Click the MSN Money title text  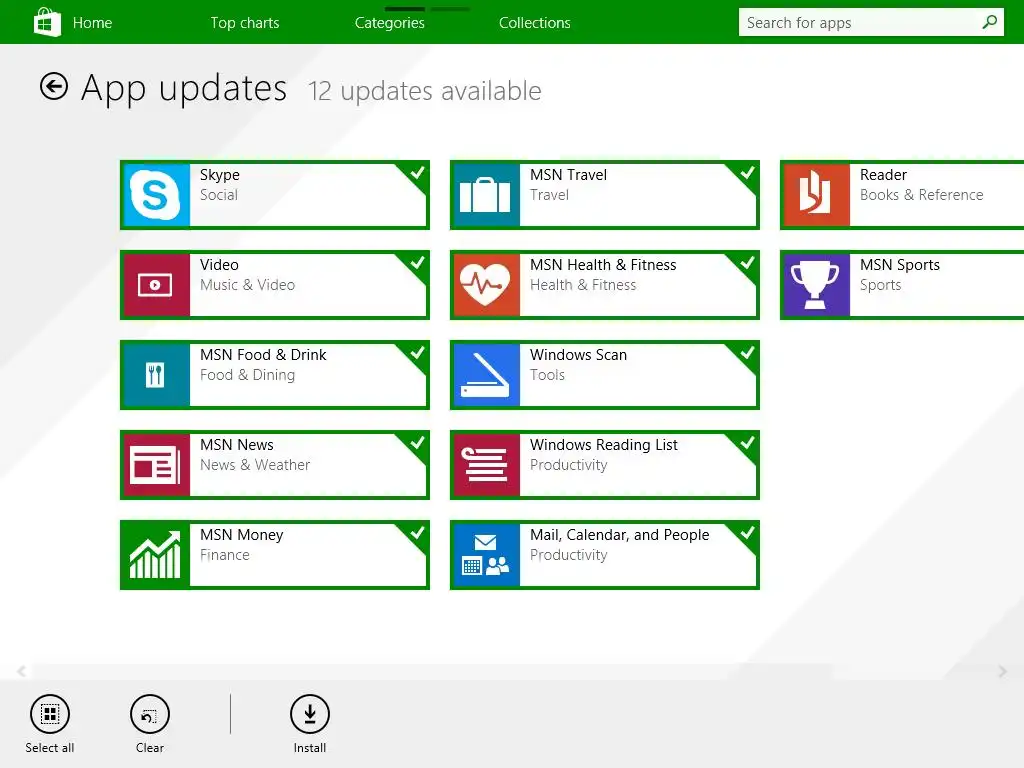242,535
